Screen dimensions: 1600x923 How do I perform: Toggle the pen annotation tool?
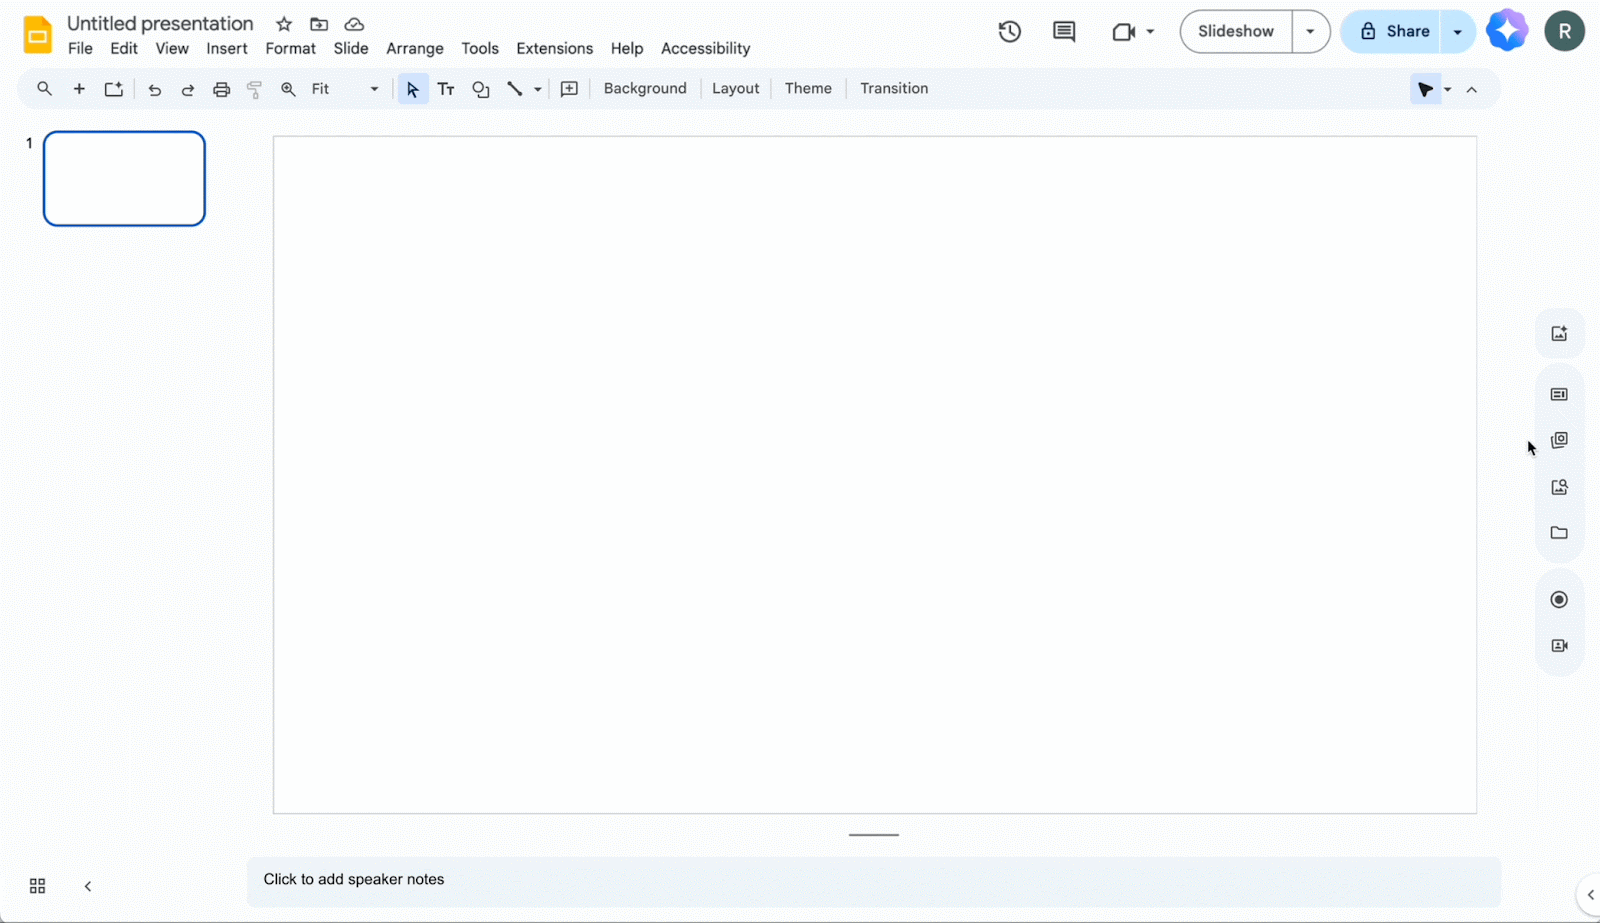coord(1425,88)
